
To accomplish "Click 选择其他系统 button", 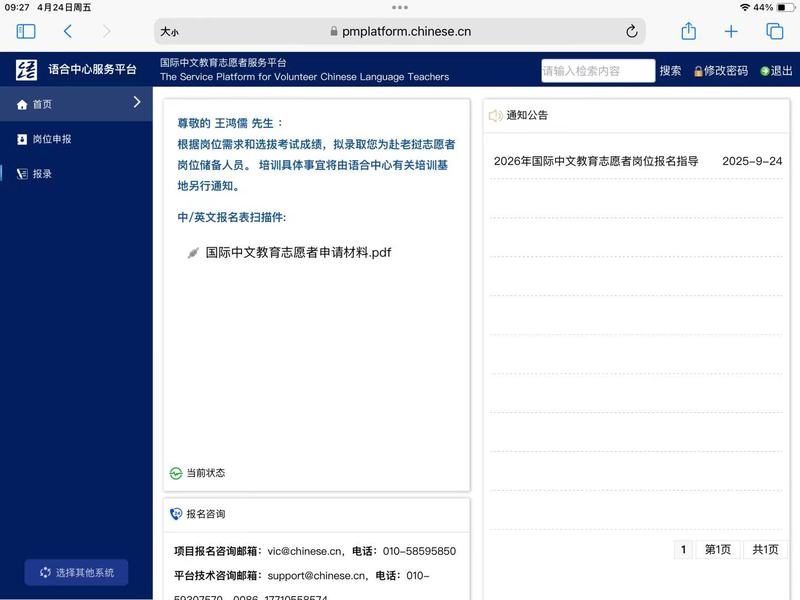I will pyautogui.click(x=77, y=572).
